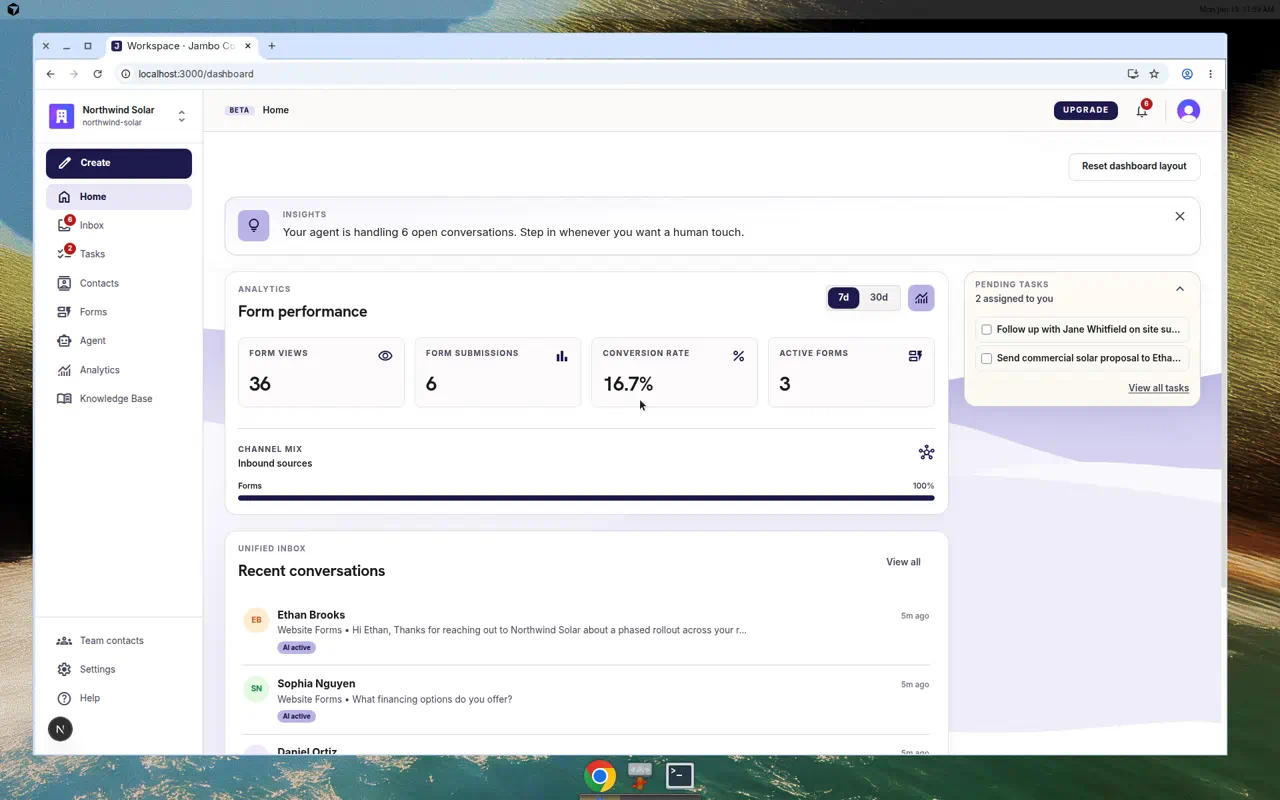Click the Help question mark icon
Screen dimensions: 1280x800
64,698
